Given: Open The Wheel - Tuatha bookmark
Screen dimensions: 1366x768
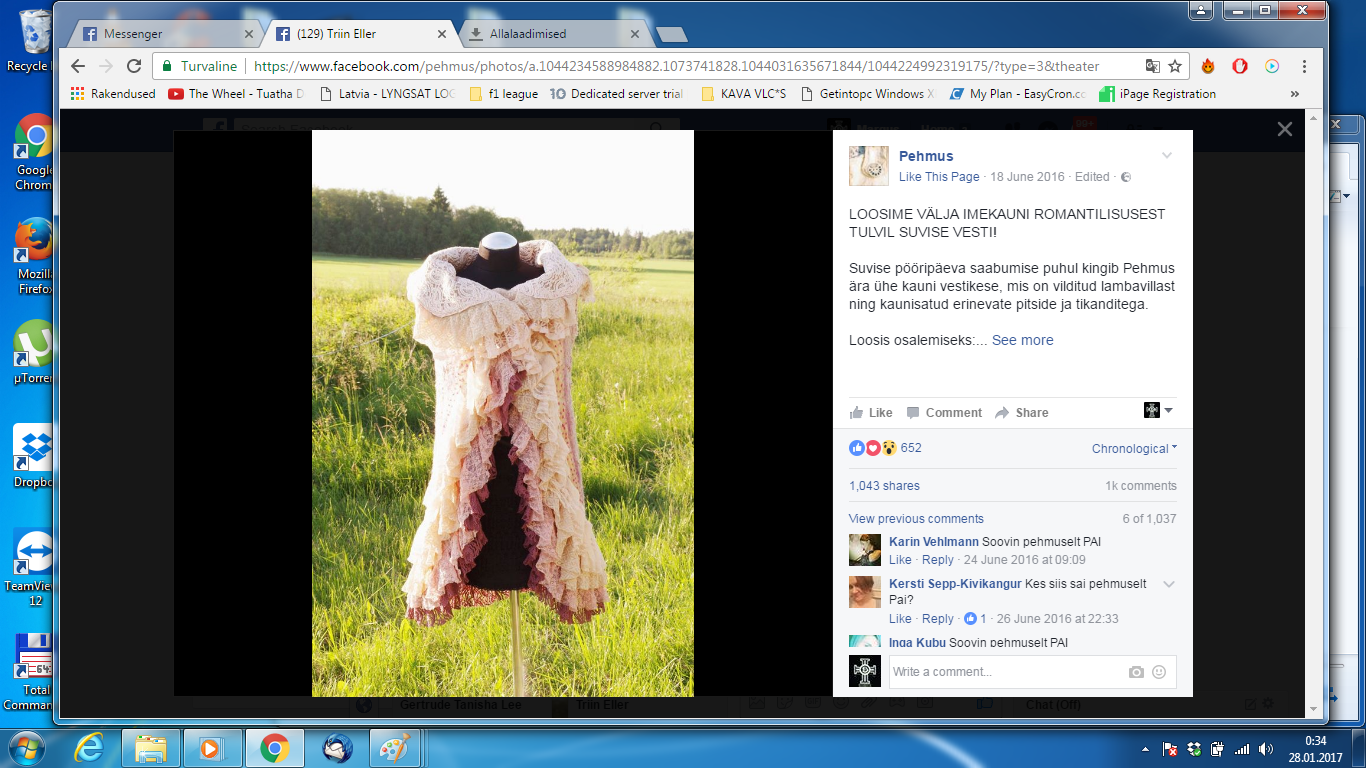Looking at the screenshot, I should point(236,94).
